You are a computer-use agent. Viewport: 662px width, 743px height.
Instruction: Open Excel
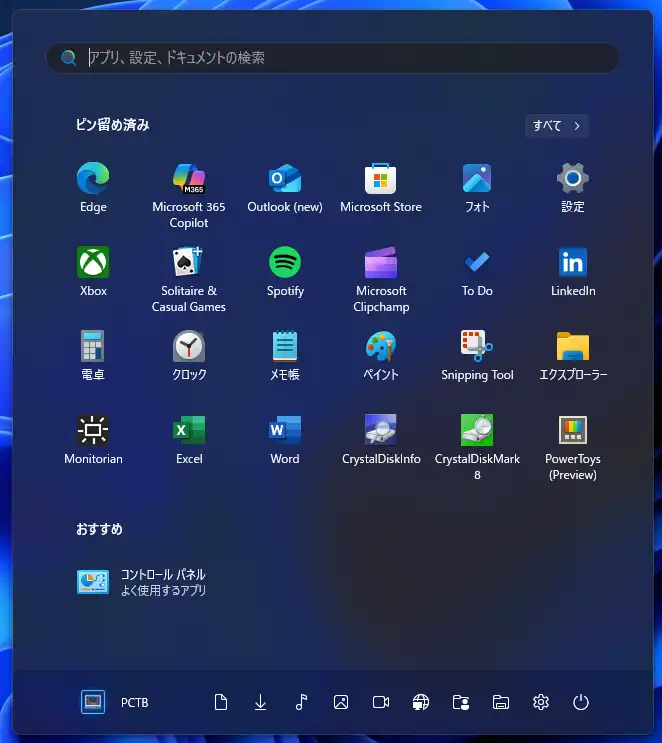click(x=189, y=439)
